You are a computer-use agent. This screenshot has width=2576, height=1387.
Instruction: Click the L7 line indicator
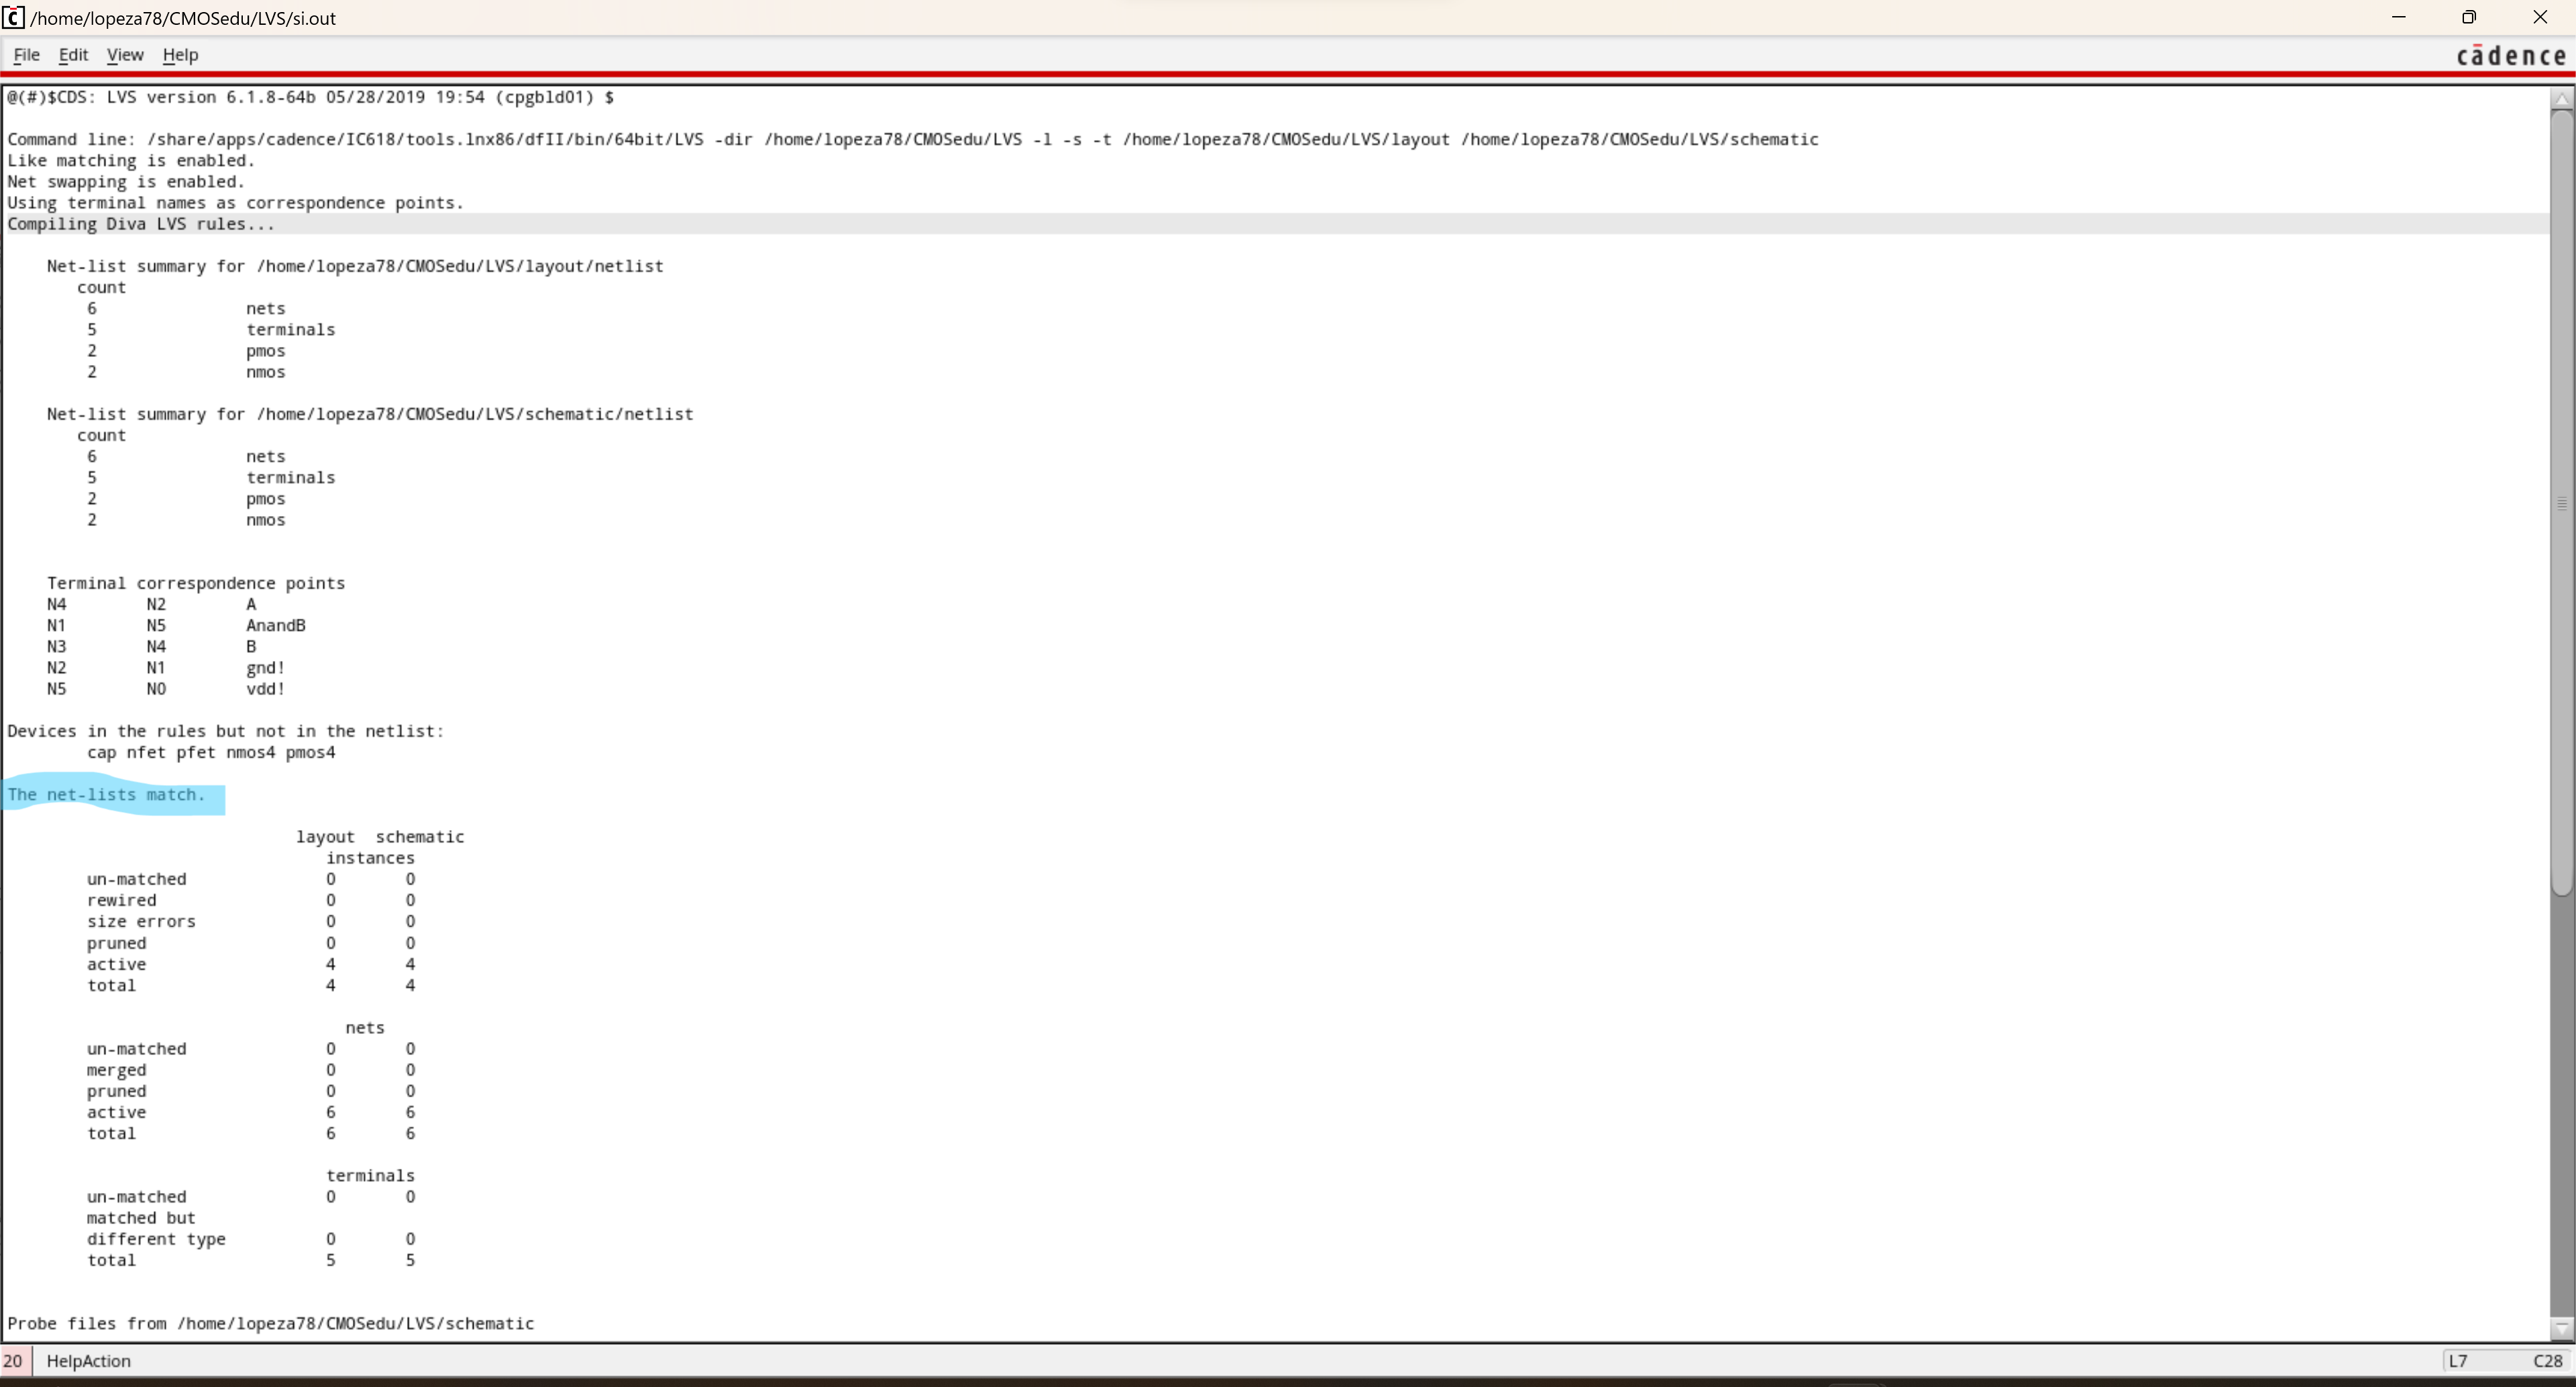tap(2458, 1361)
